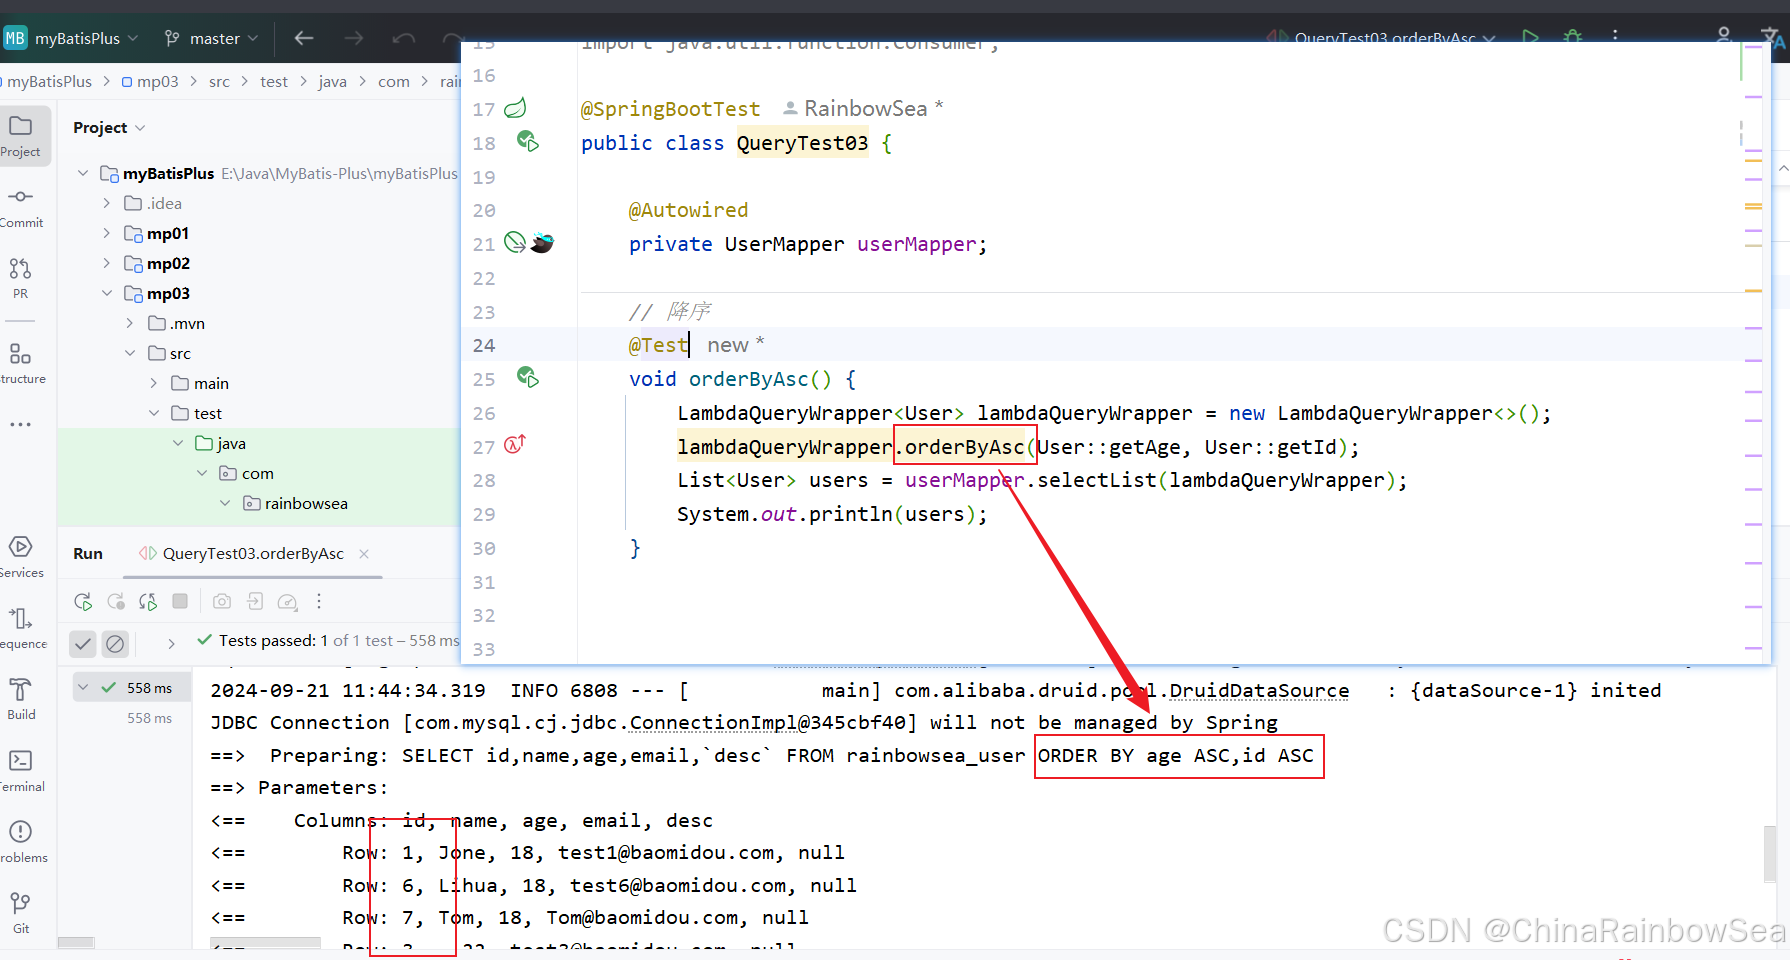Click the forward navigation arrow in title bar

(354, 38)
